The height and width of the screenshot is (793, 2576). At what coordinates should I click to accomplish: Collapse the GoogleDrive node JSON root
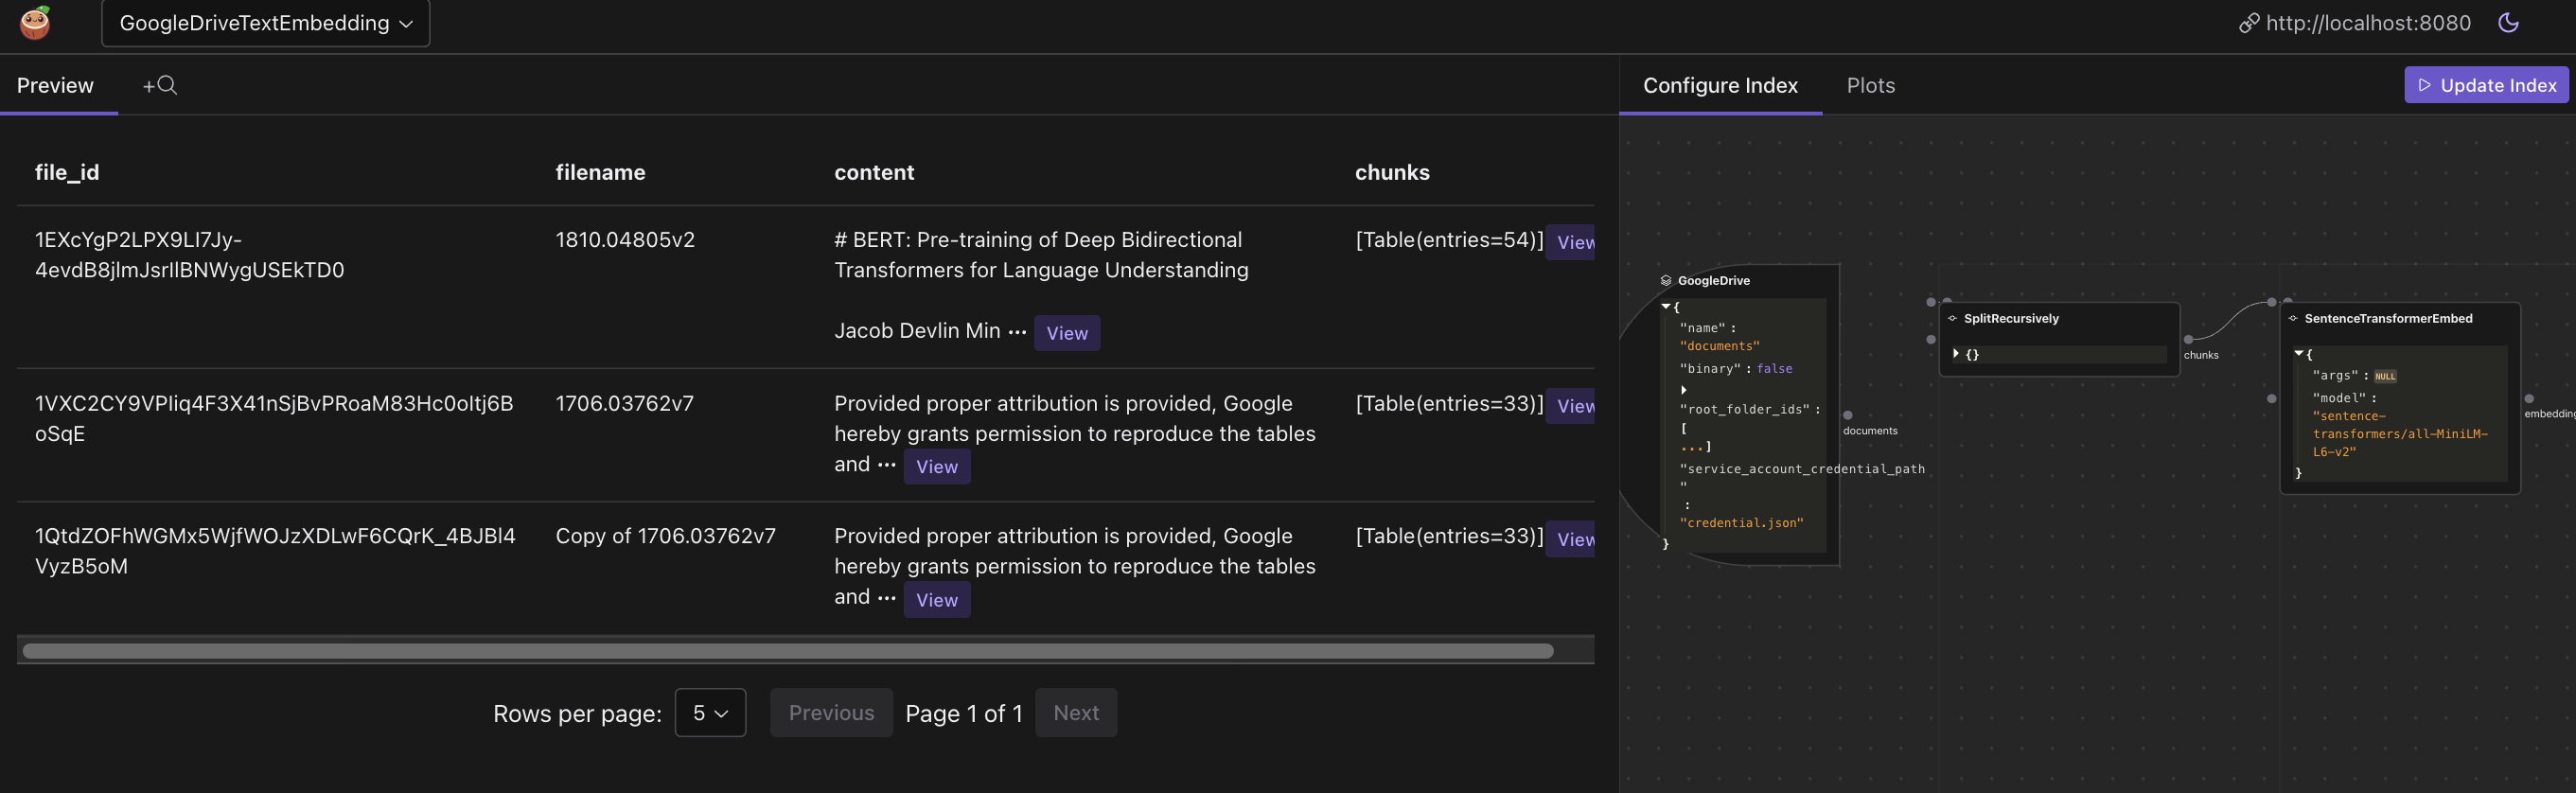pos(1665,306)
